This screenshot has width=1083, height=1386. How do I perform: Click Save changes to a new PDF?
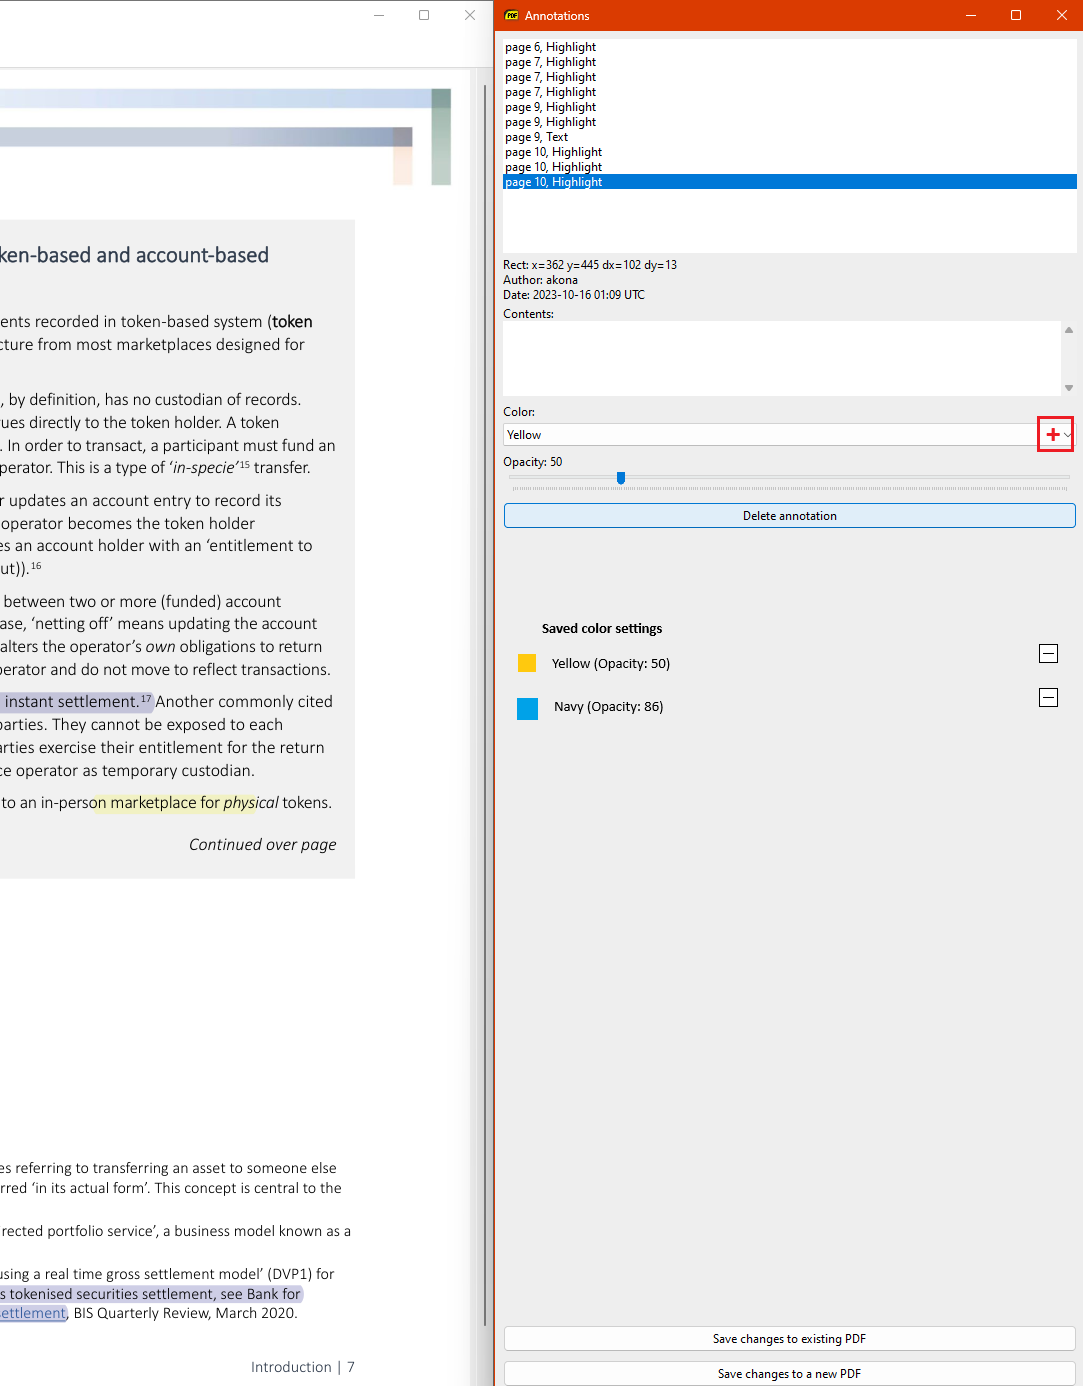[789, 1374]
